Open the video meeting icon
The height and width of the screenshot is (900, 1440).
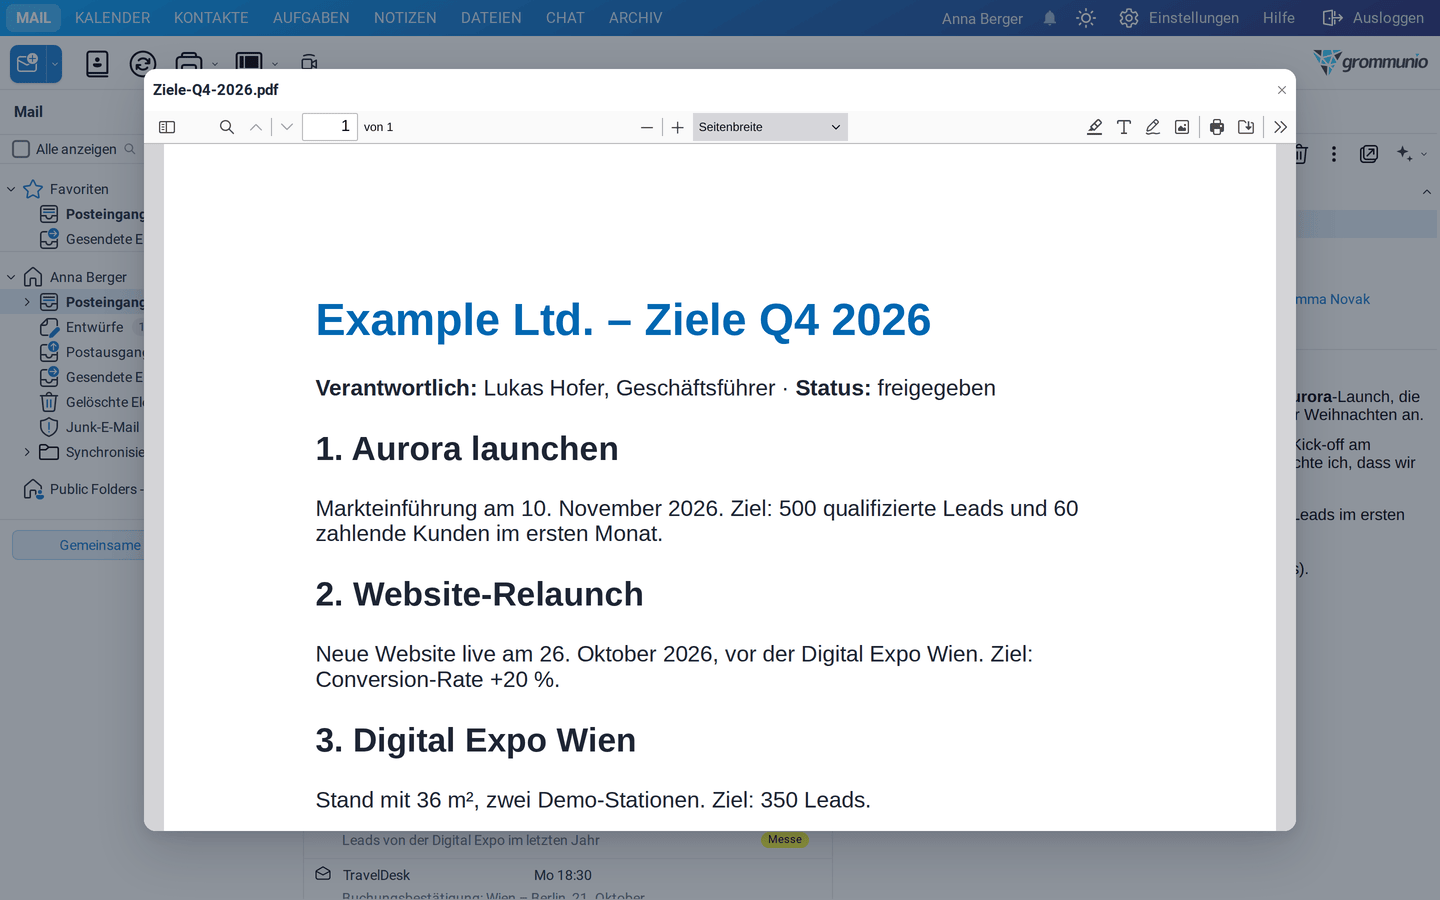309,63
